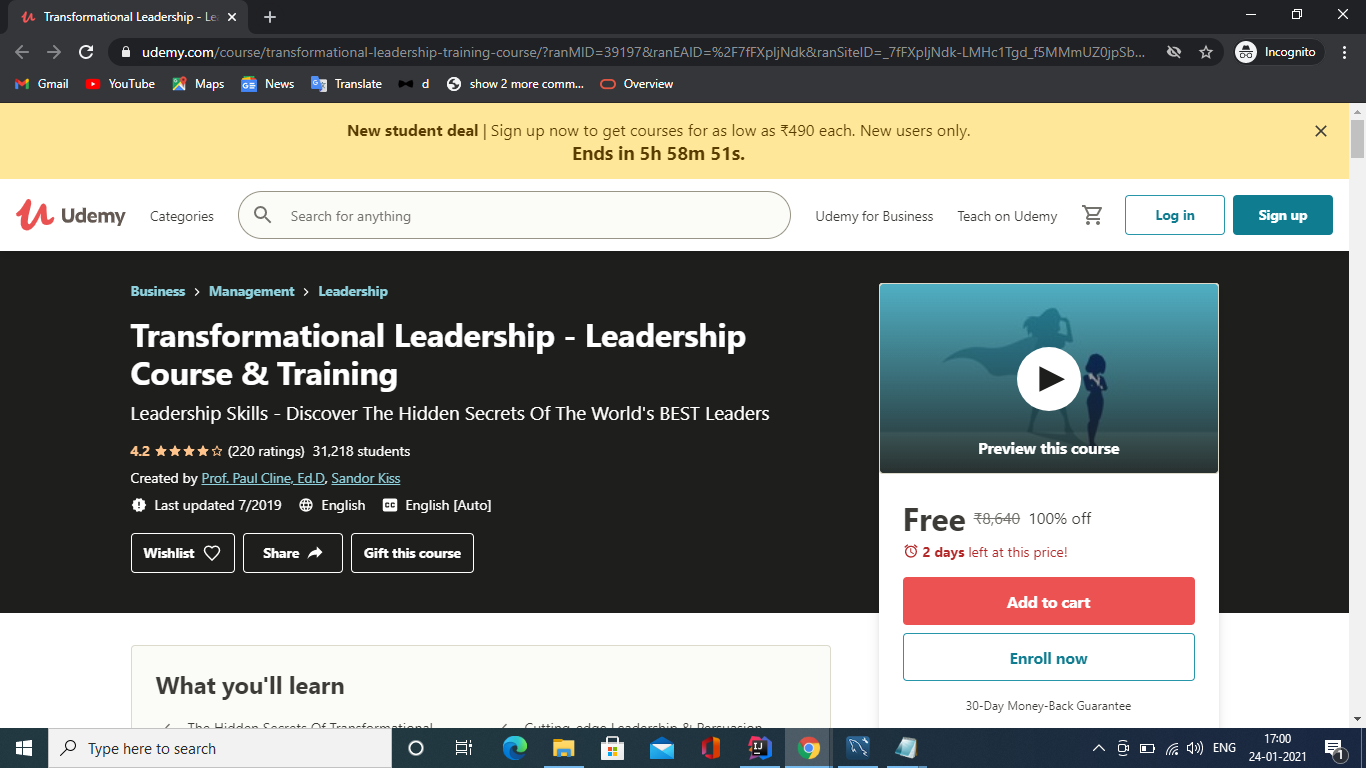Share this course

(x=293, y=553)
